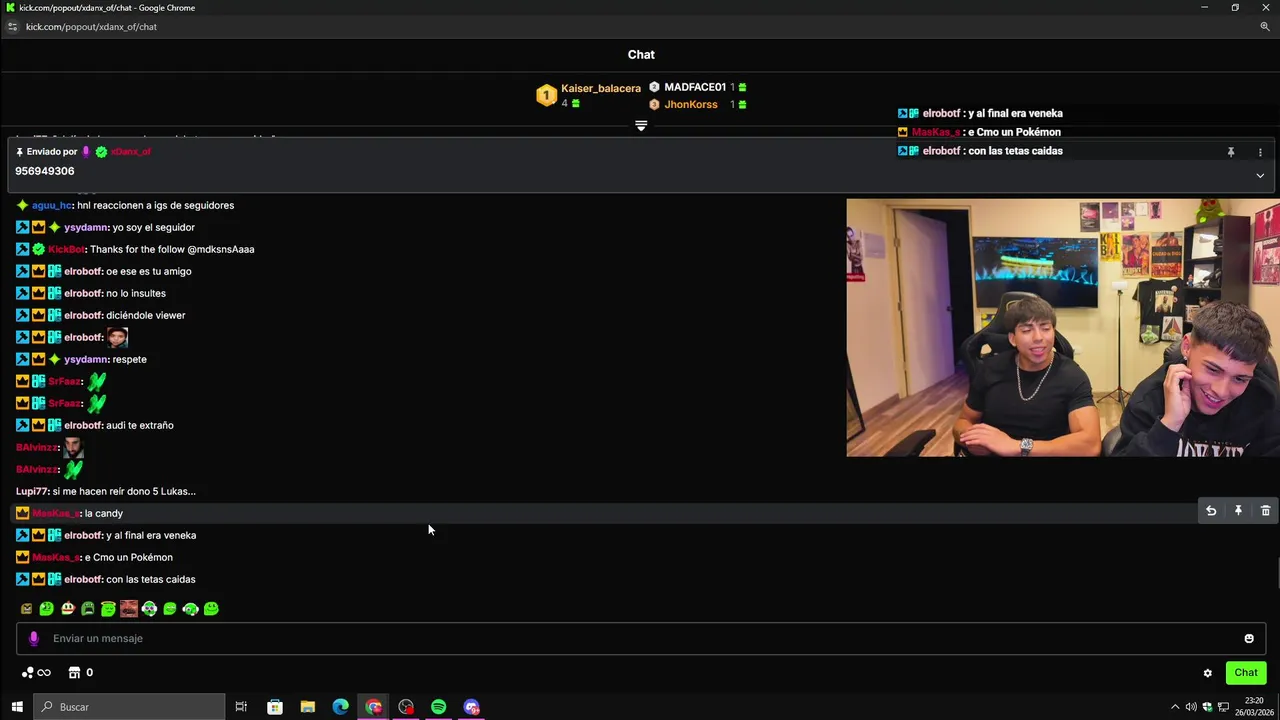Show hidden system tray icons
The image size is (1280, 720).
coord(1175,707)
